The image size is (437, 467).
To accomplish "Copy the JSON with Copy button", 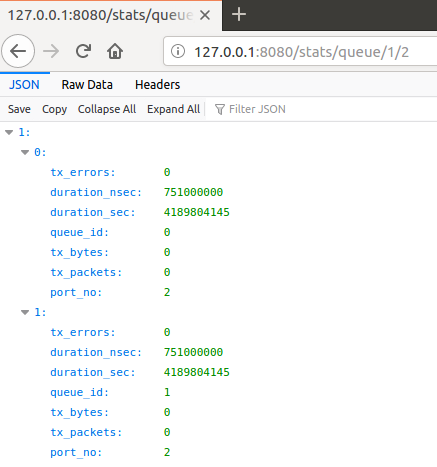I will click(54, 109).
